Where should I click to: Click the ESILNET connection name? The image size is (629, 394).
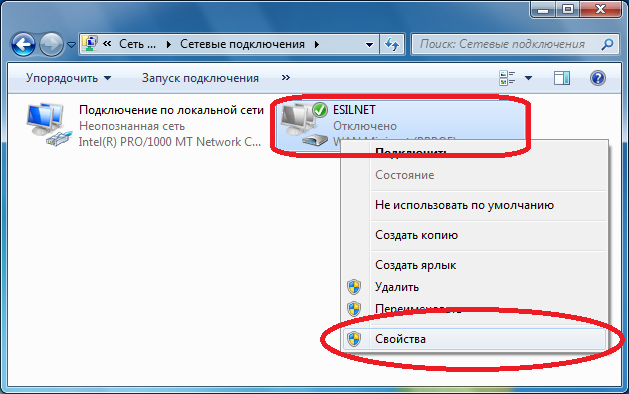(354, 110)
